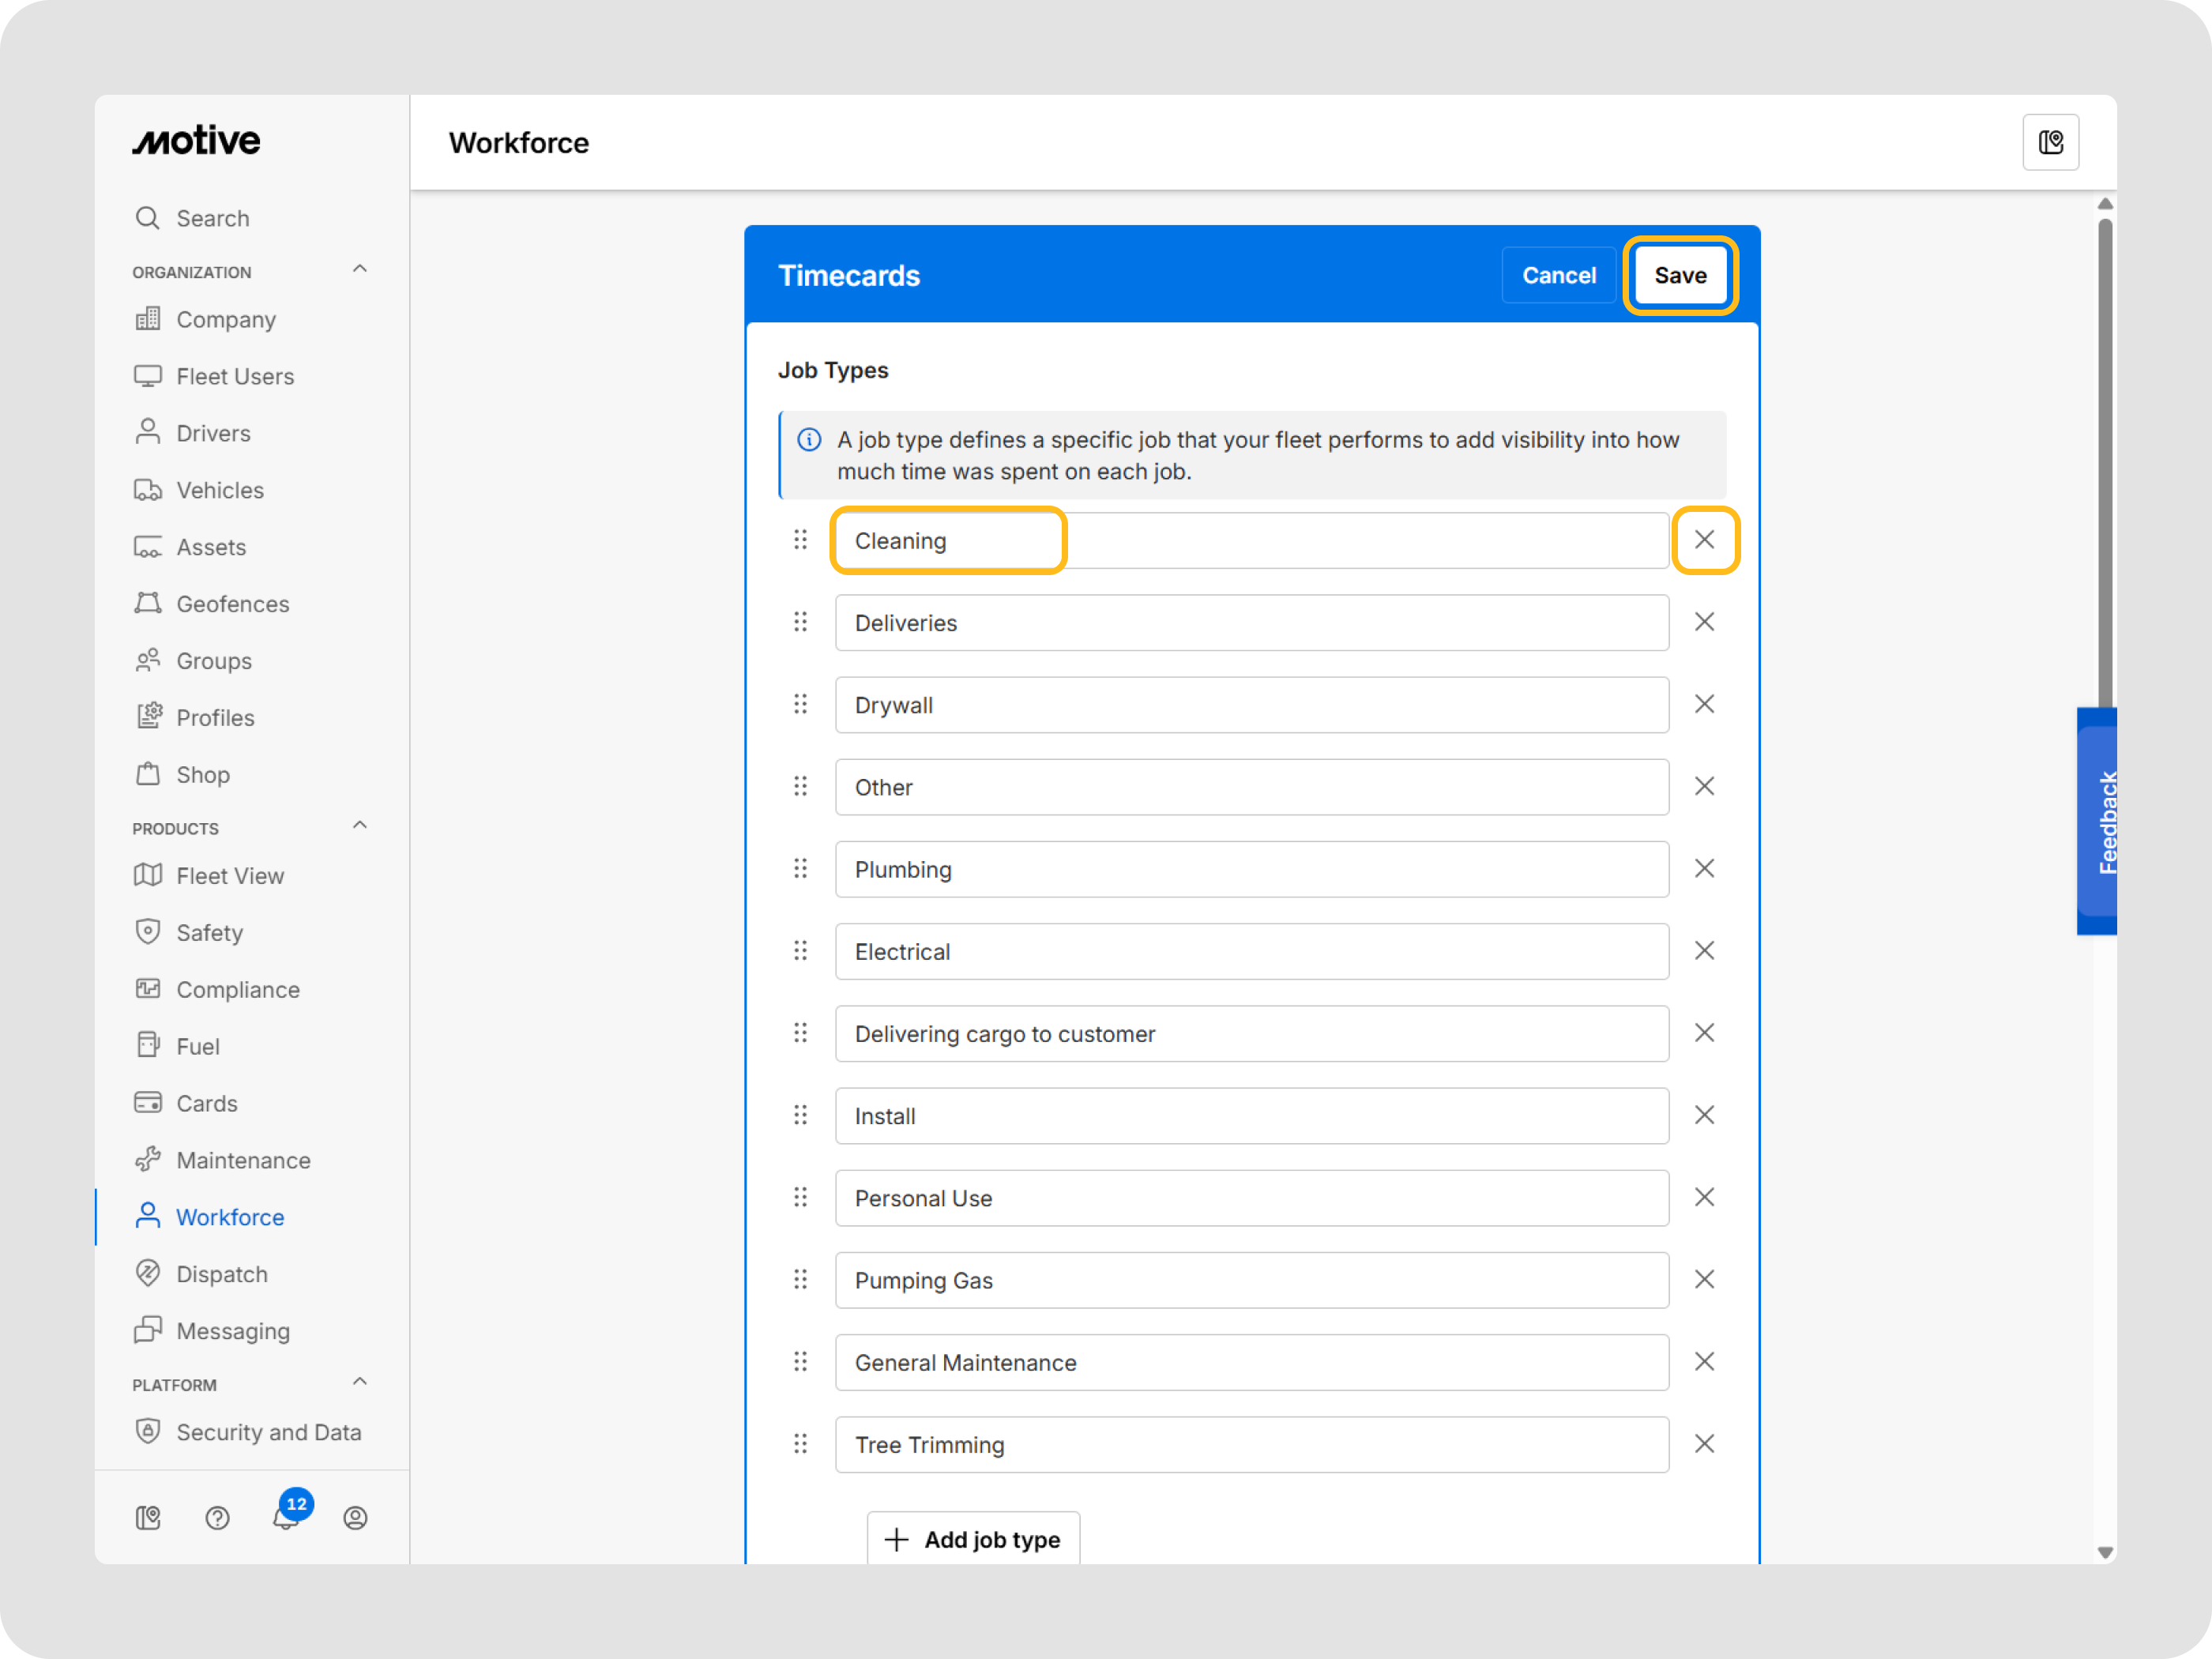
Task: Open Dispatch in the sidebar
Action: coord(222,1274)
